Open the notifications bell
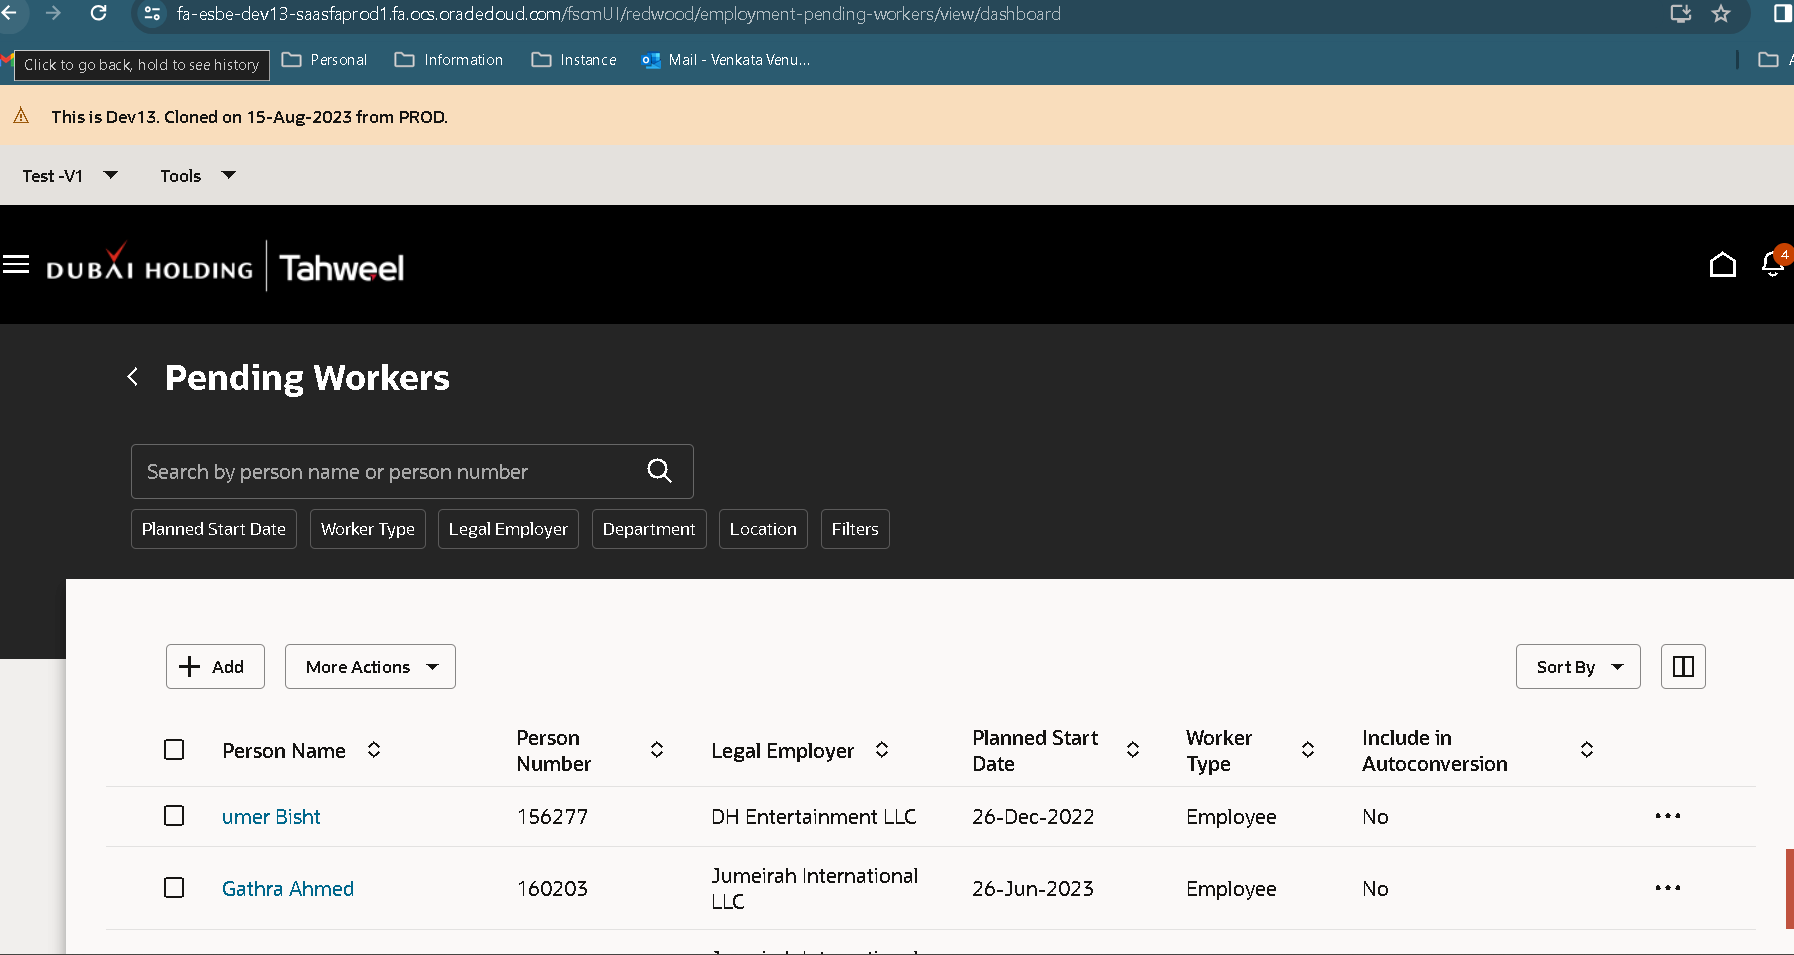The height and width of the screenshot is (955, 1794). [x=1772, y=264]
